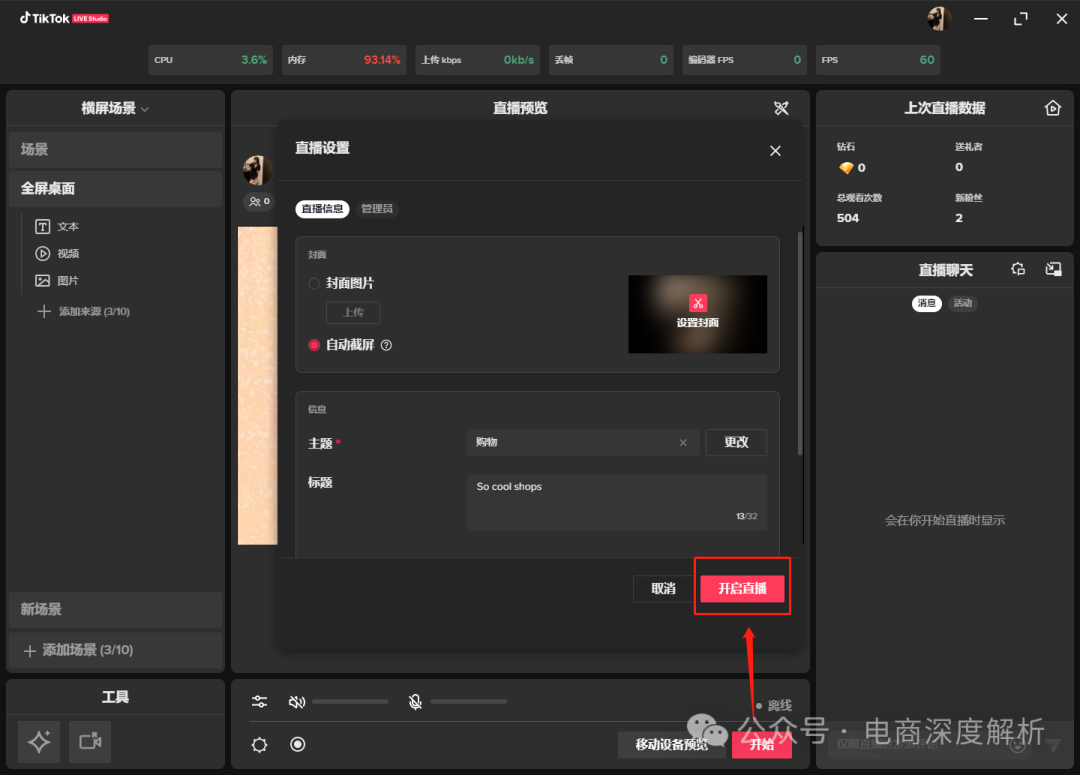Switch to the 活动 chat tab
This screenshot has width=1080, height=775.
963,303
